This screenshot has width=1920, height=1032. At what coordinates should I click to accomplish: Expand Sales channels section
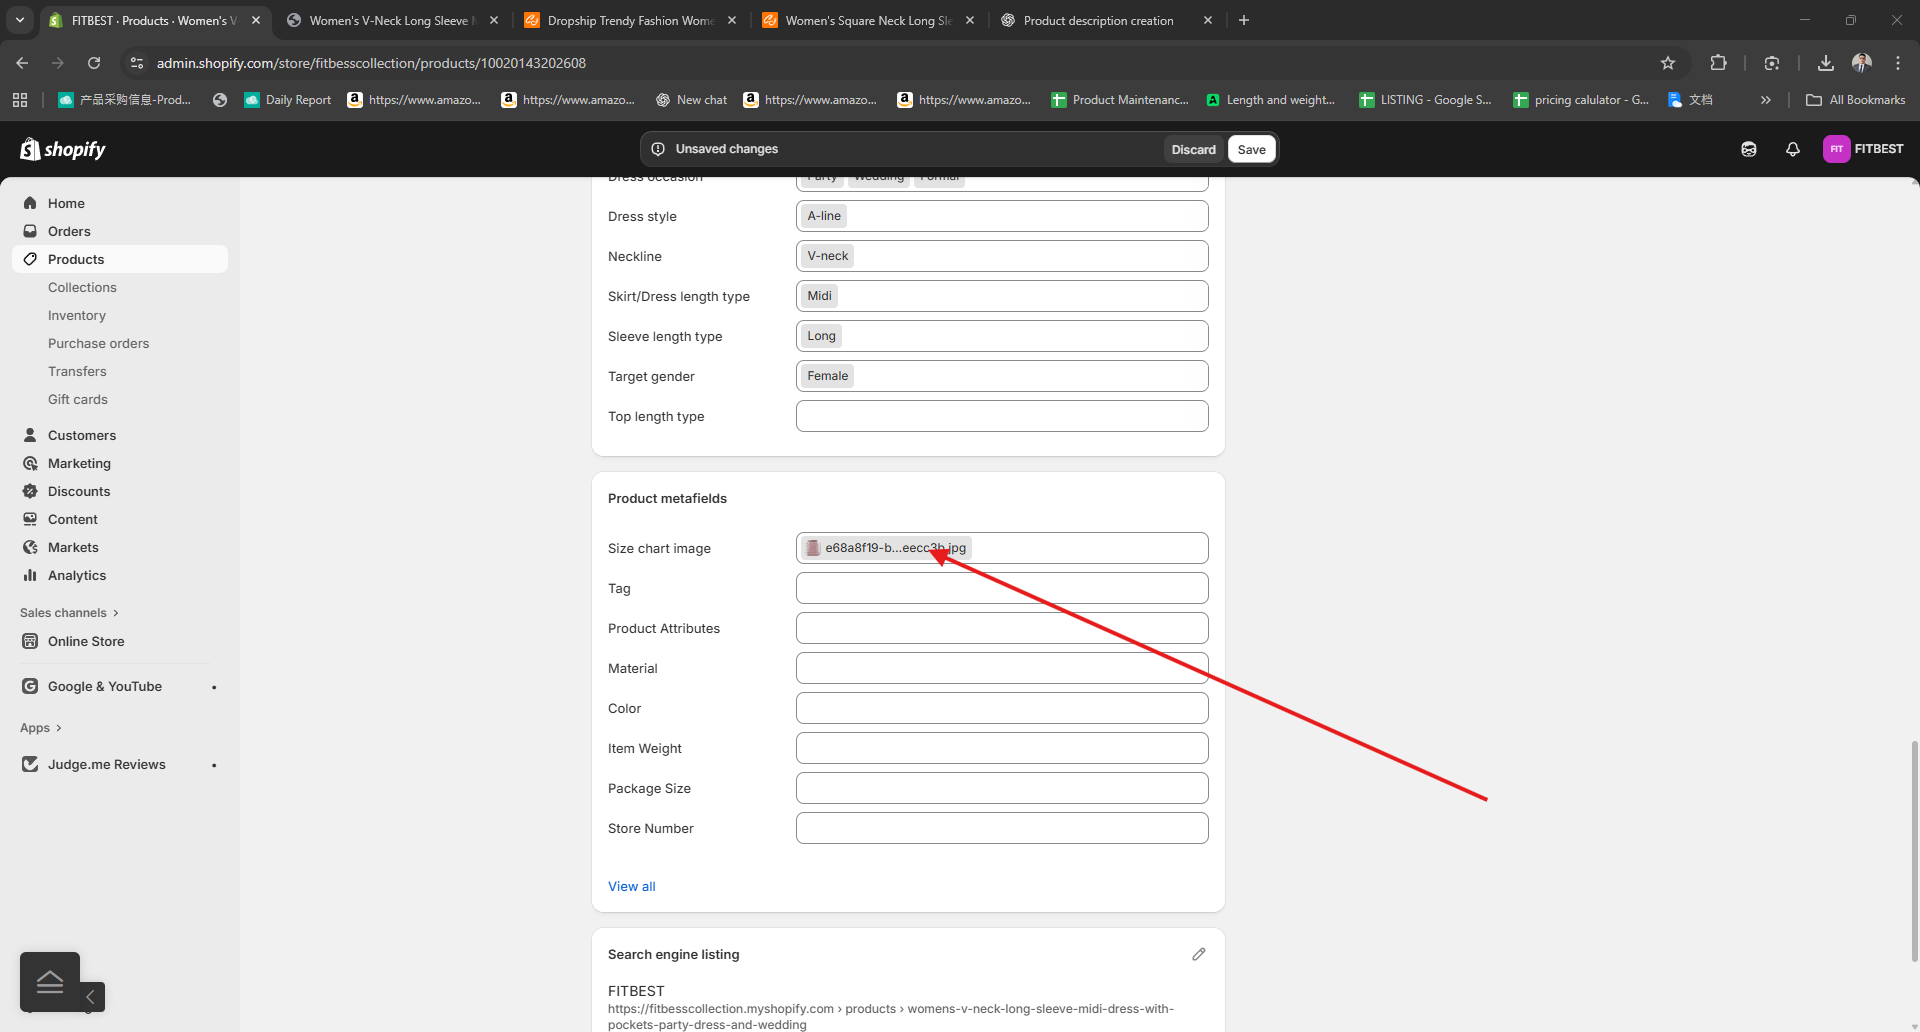(x=69, y=613)
